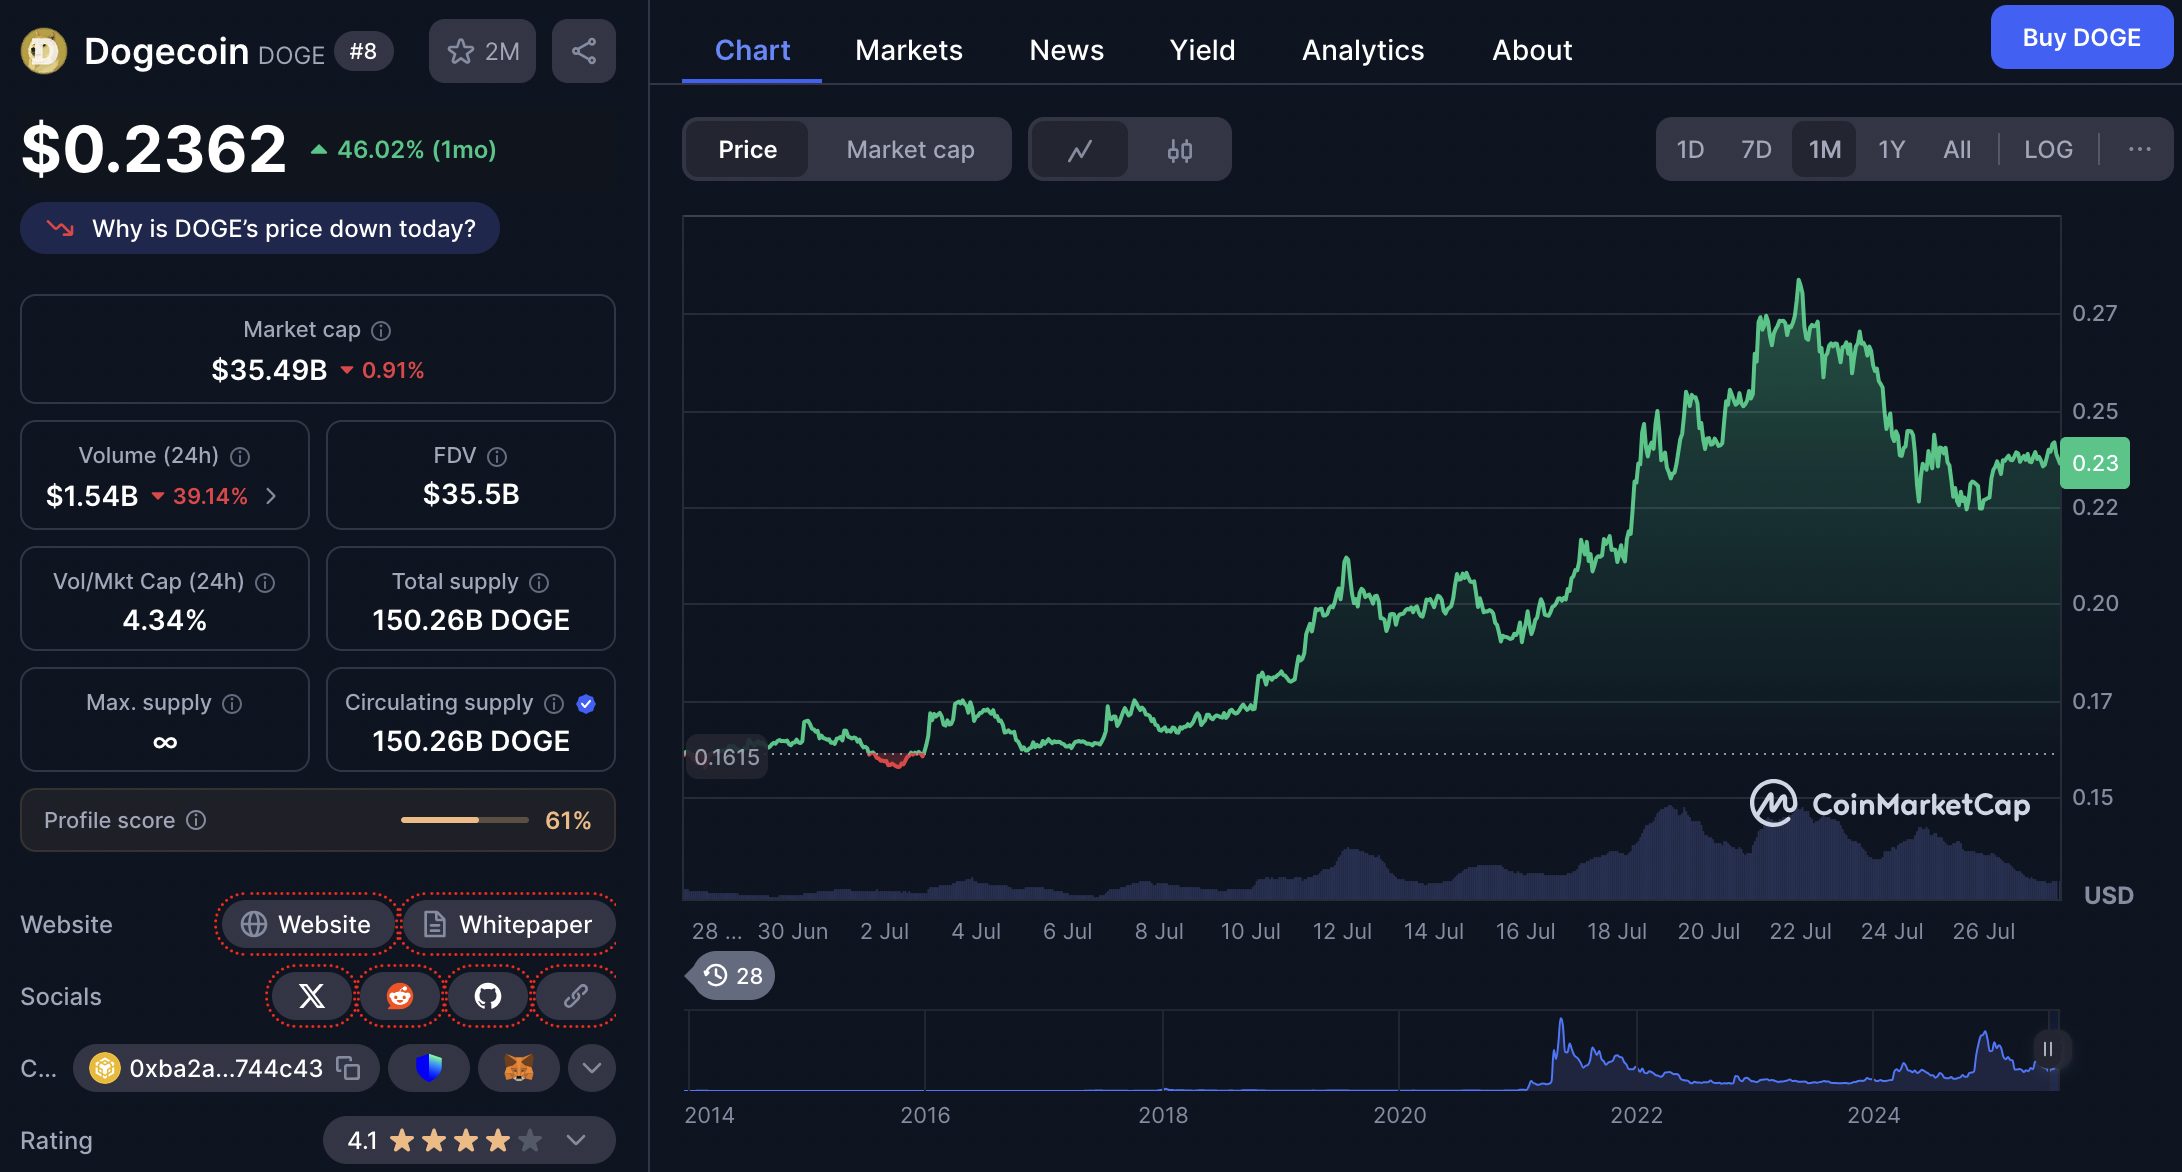Open the GitHub source link
The width and height of the screenshot is (2182, 1172).
pyautogui.click(x=488, y=996)
